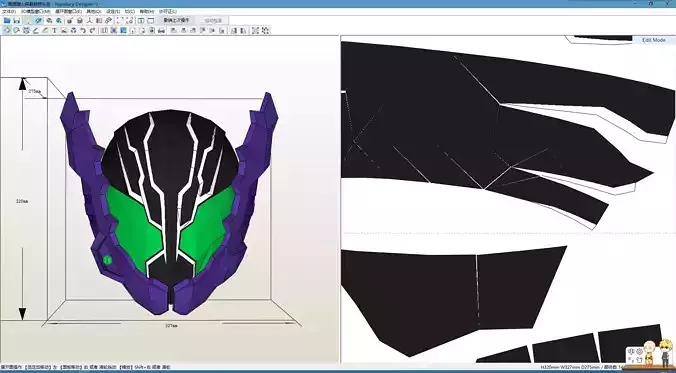Select the Rotate part tool
Viewport: 676px width, 373px height.
pos(16,30)
